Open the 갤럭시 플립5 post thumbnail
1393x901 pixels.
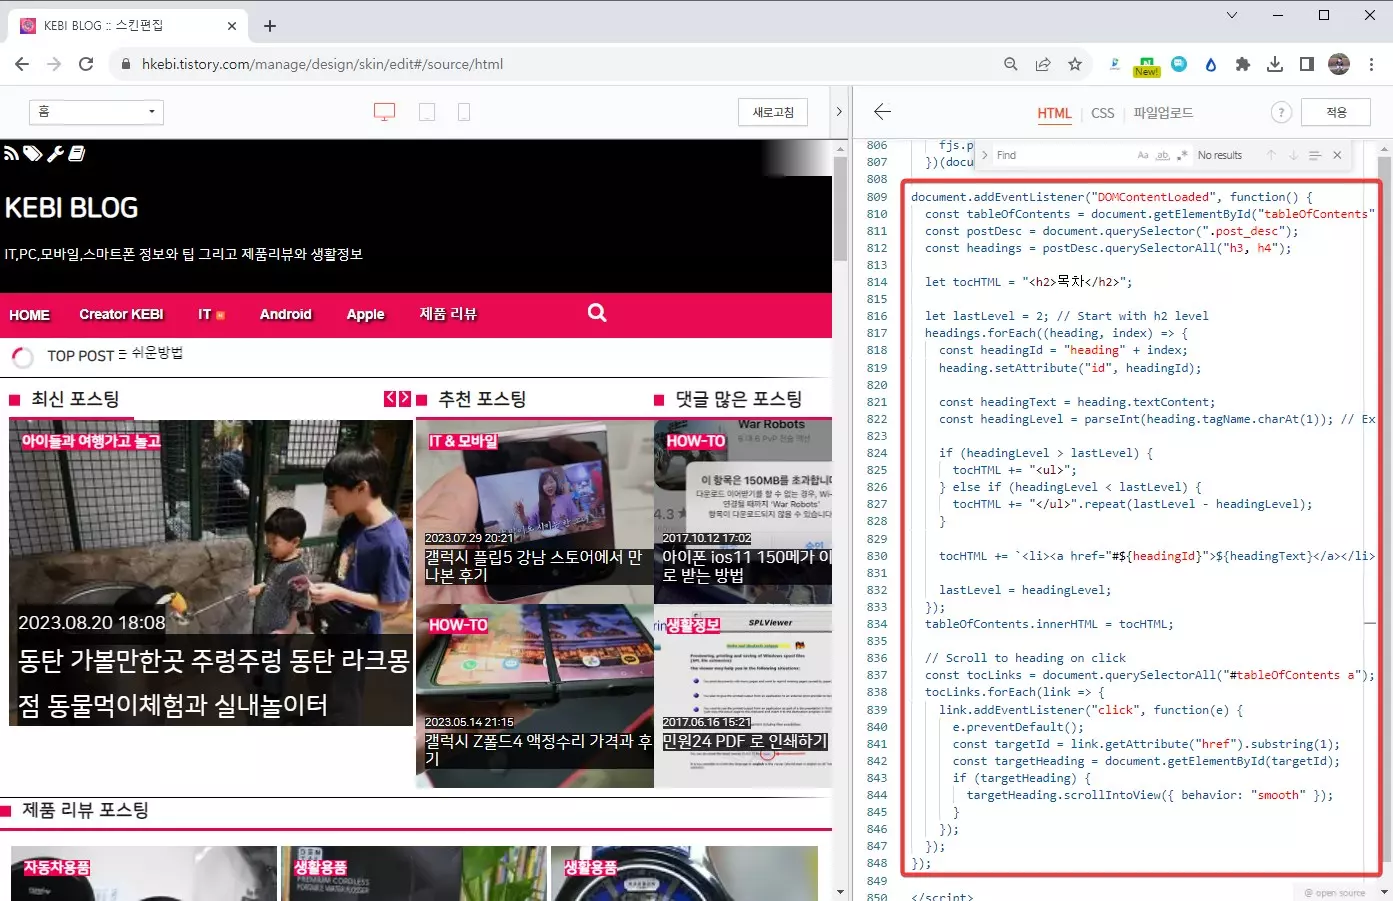(x=534, y=511)
